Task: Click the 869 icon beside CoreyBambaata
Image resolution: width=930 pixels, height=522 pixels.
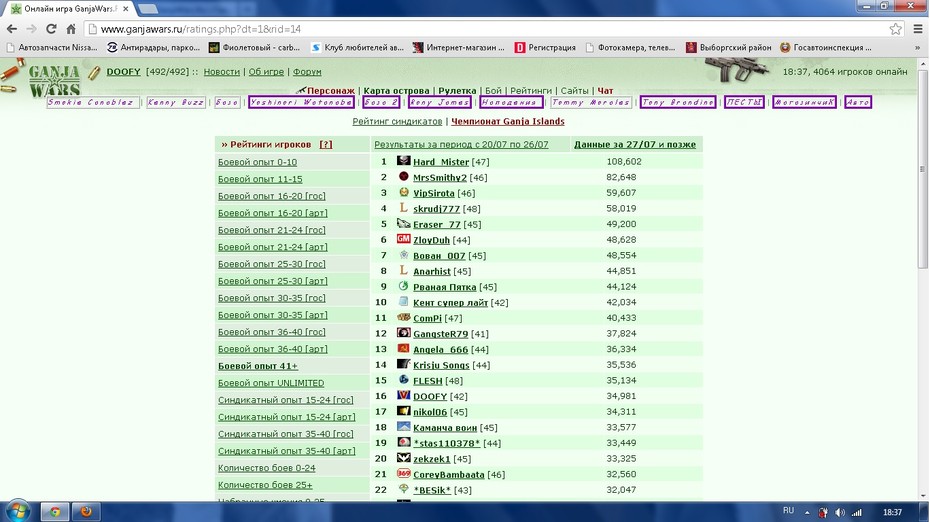Action: (x=403, y=473)
